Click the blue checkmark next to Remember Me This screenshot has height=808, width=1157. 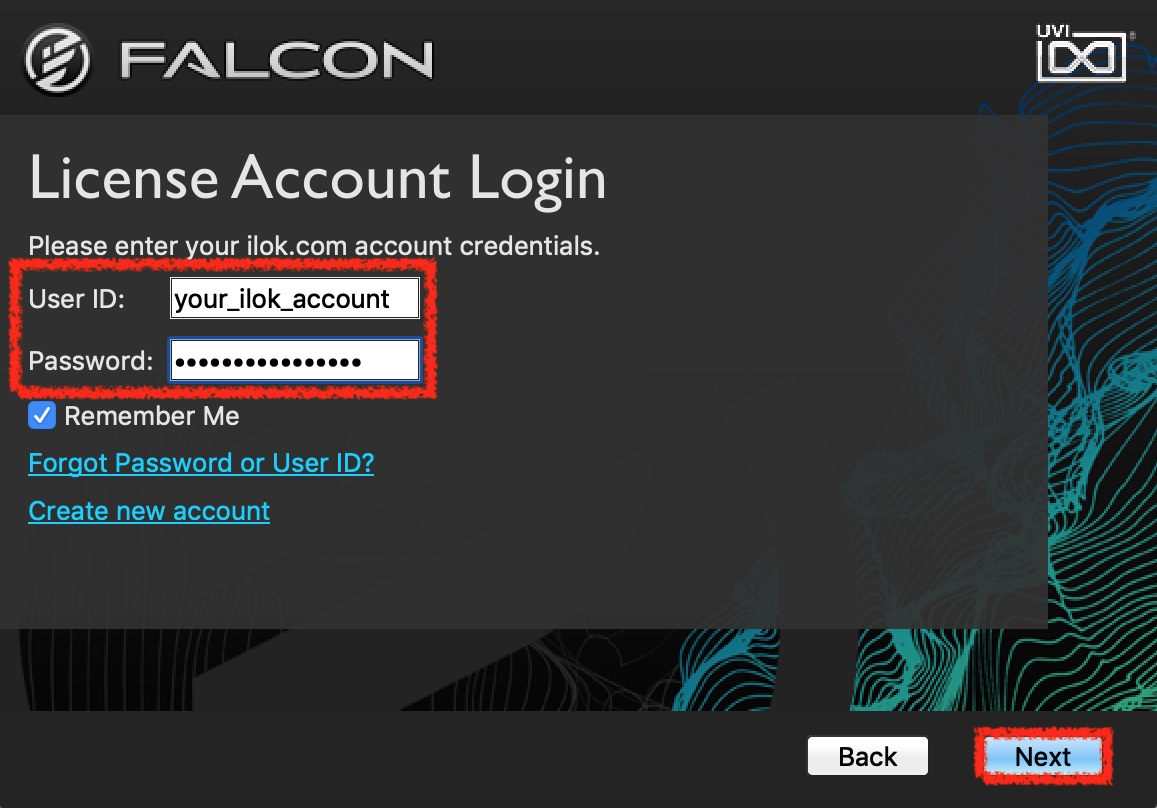[x=40, y=415]
